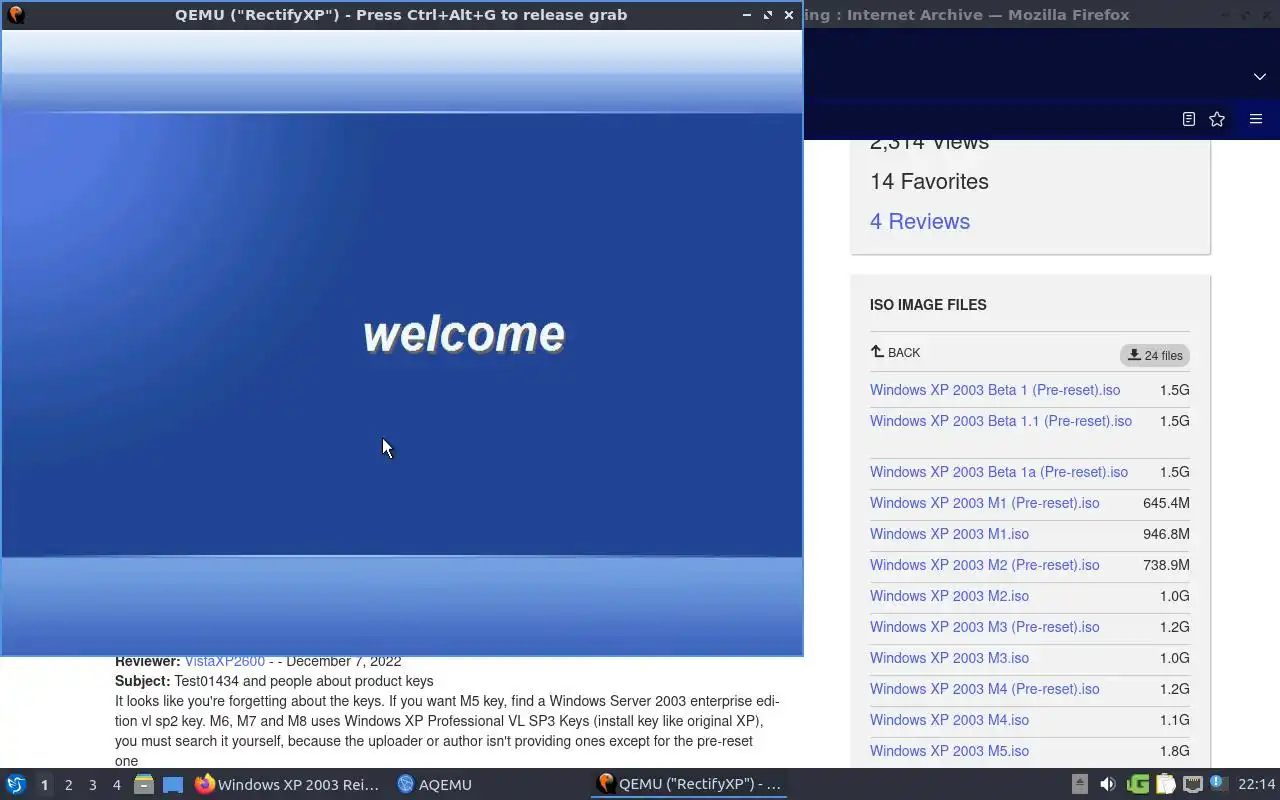
Task: Select QEMU RectifyXP taskbar entry
Action: point(688,785)
